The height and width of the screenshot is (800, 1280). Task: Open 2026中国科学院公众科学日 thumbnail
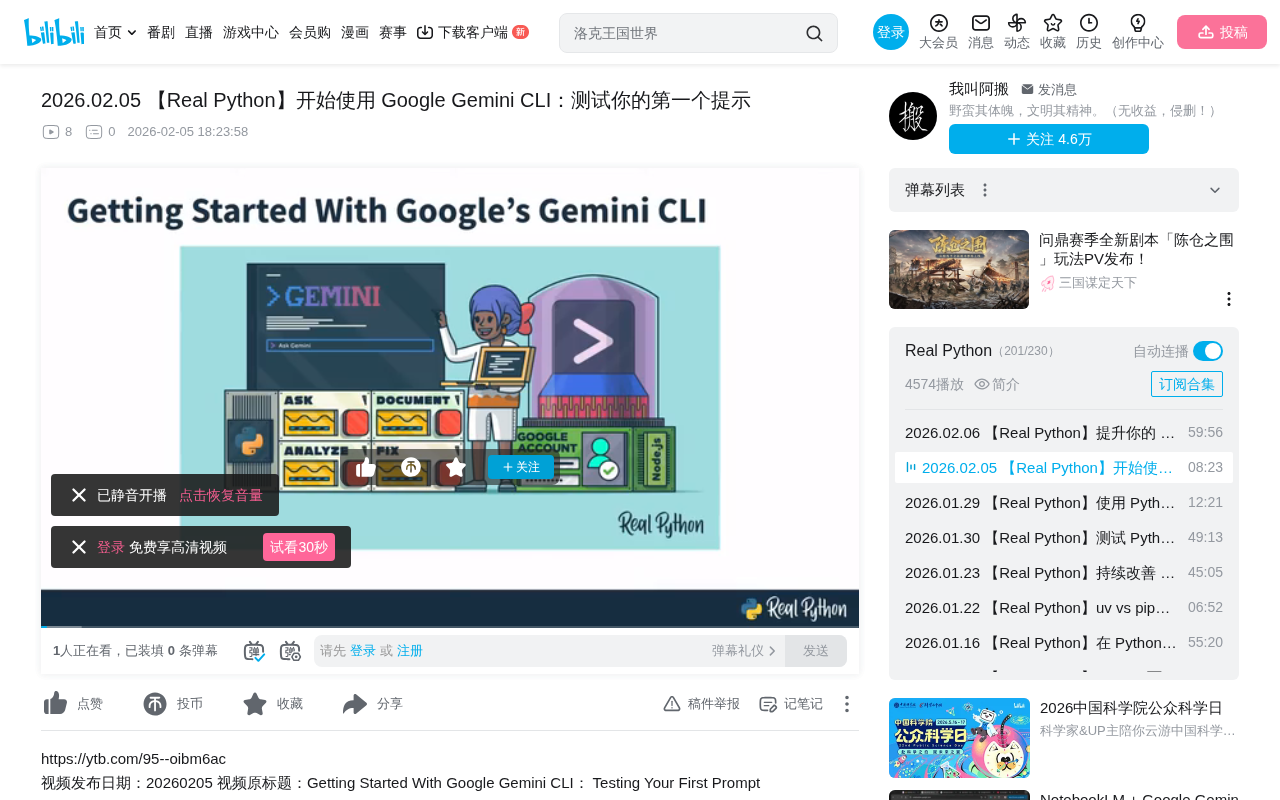pyautogui.click(x=959, y=738)
